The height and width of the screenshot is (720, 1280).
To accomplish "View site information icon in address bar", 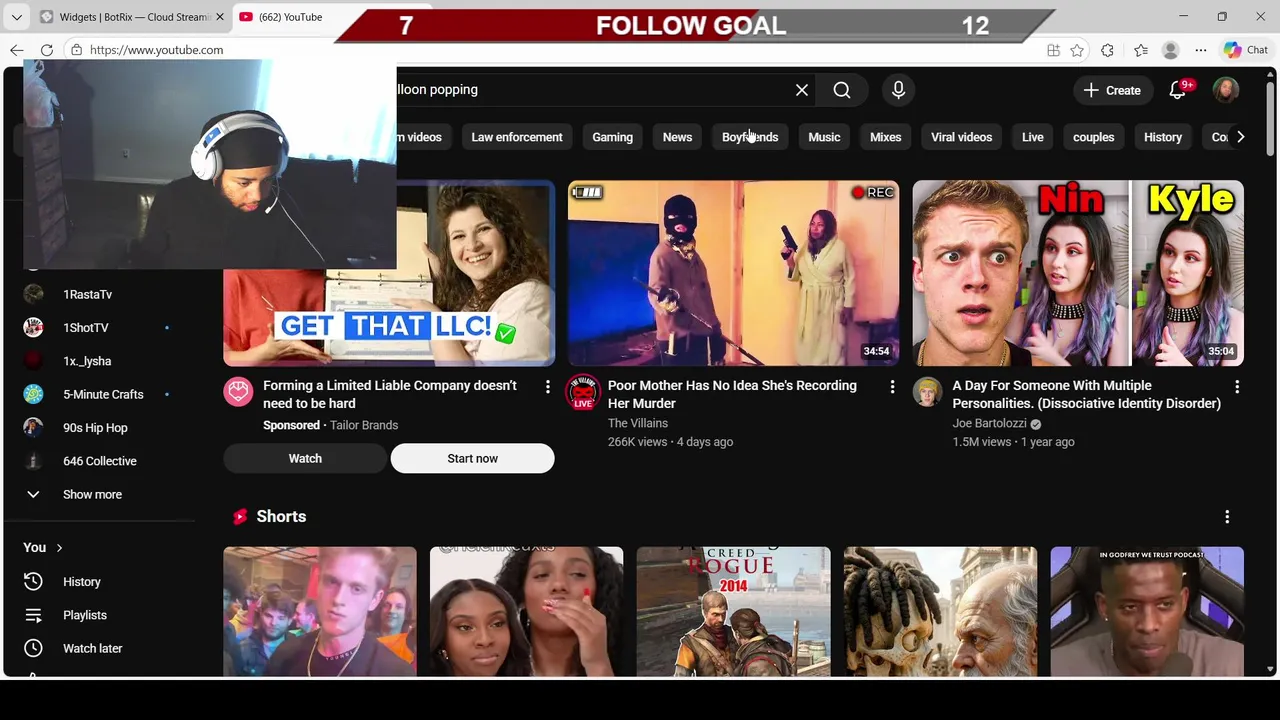I will [x=76, y=50].
